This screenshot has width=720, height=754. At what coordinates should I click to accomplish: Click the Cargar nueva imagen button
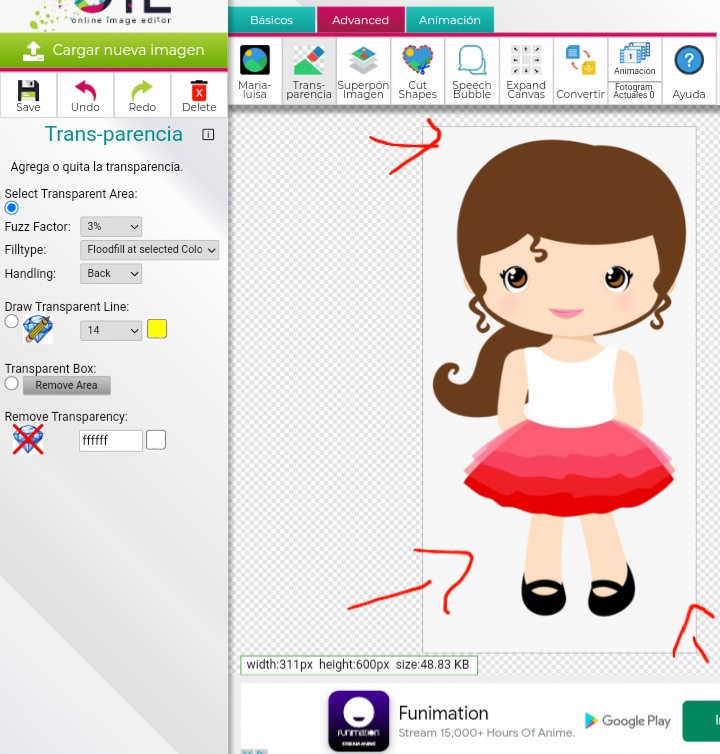point(114,50)
